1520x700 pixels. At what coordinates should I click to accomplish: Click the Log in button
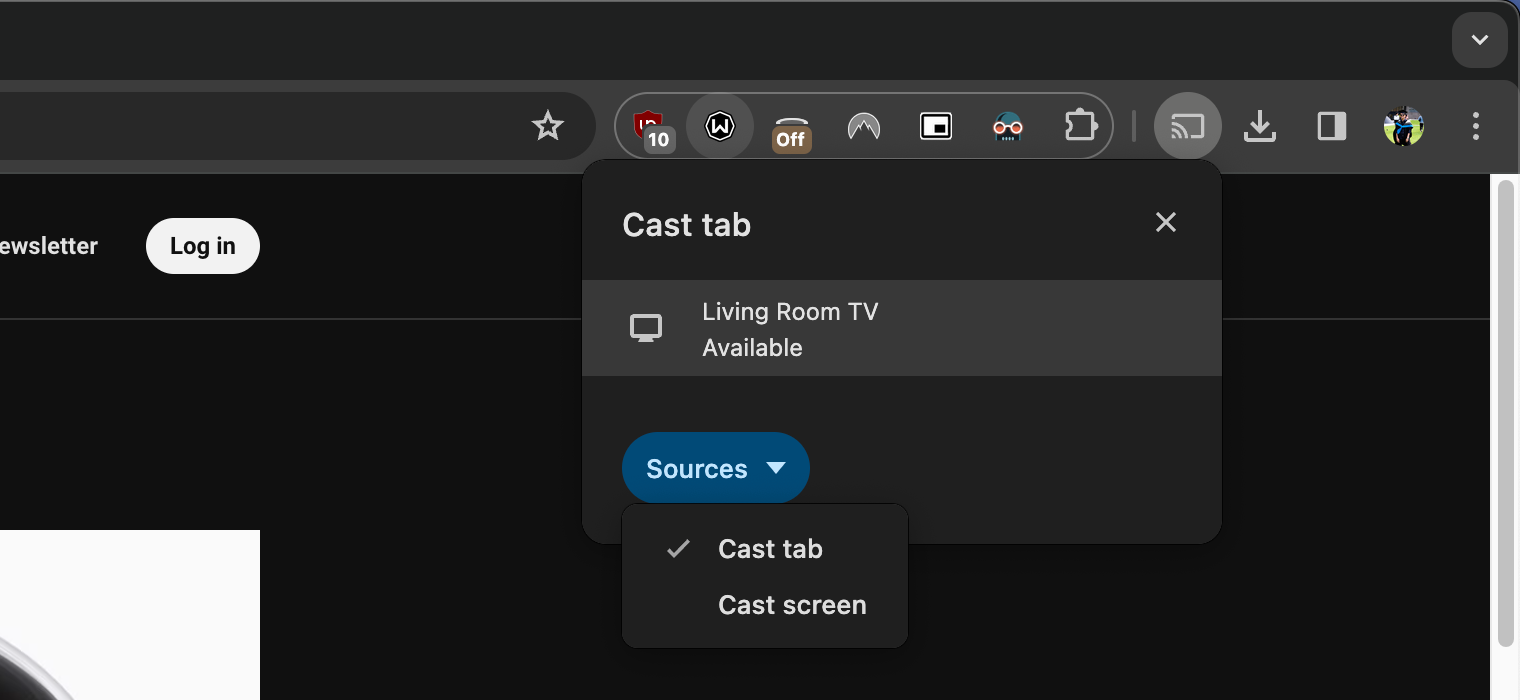(x=202, y=245)
